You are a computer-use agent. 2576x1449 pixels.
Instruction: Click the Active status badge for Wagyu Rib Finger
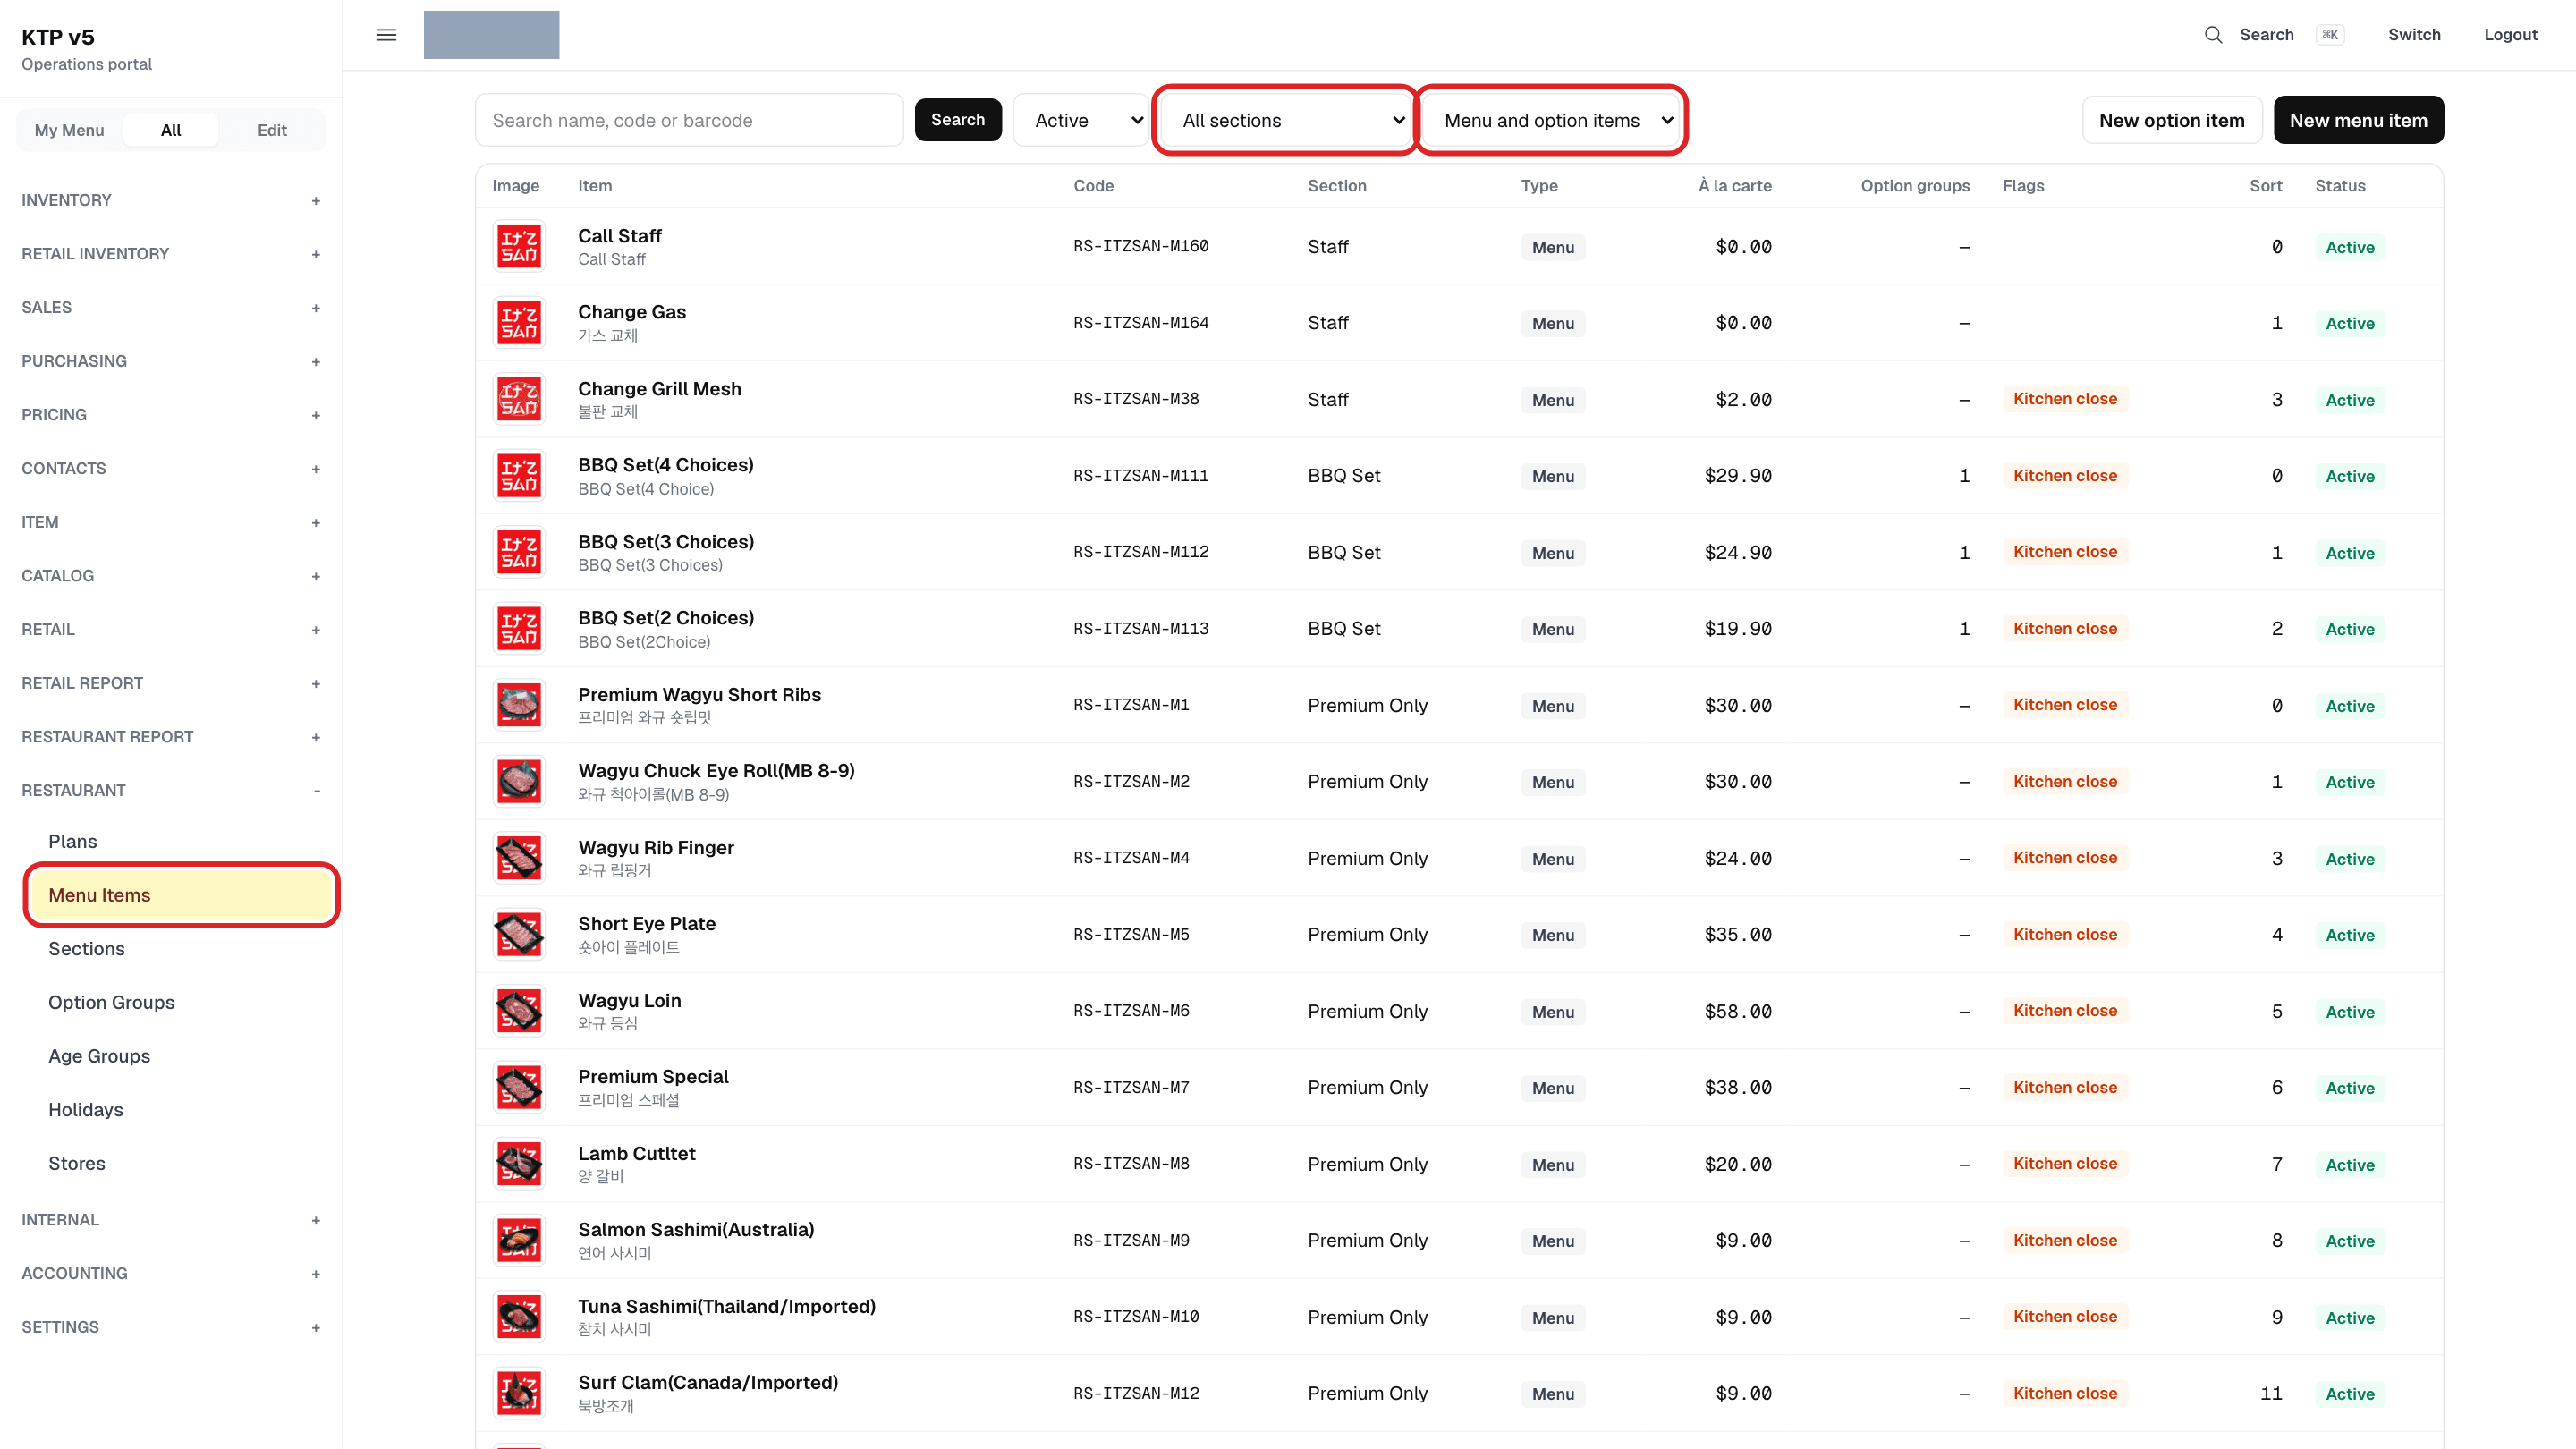2349,859
